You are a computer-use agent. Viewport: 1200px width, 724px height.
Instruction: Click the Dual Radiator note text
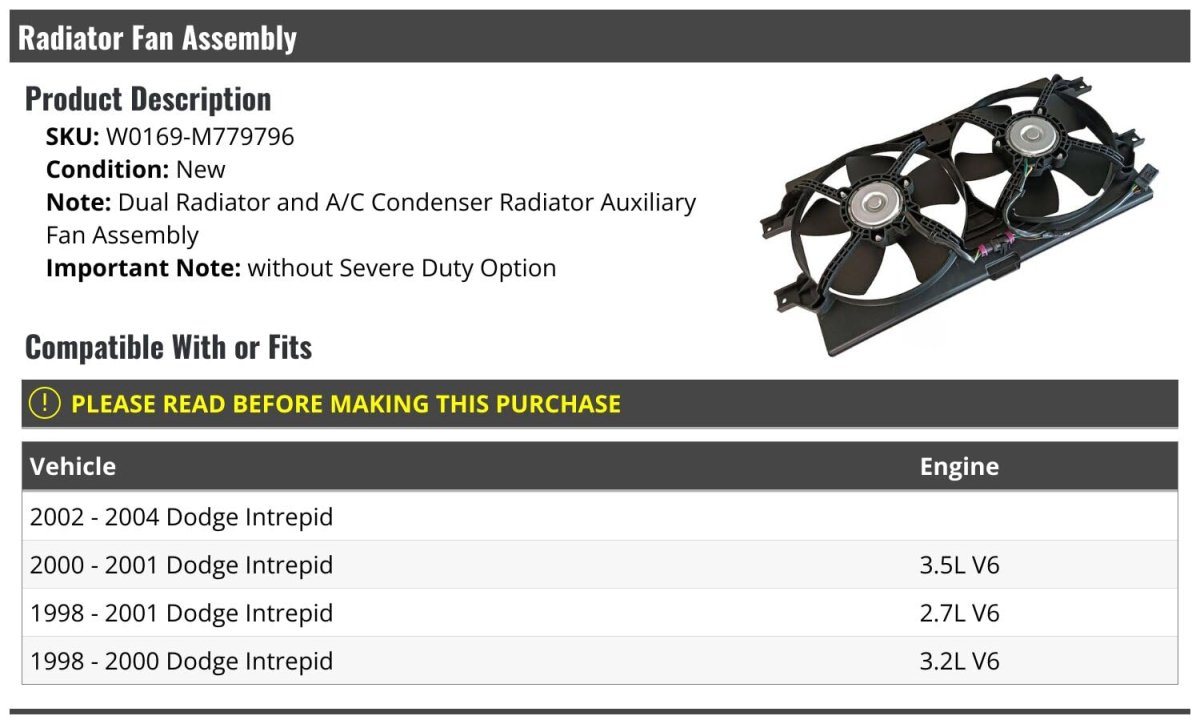tap(406, 202)
